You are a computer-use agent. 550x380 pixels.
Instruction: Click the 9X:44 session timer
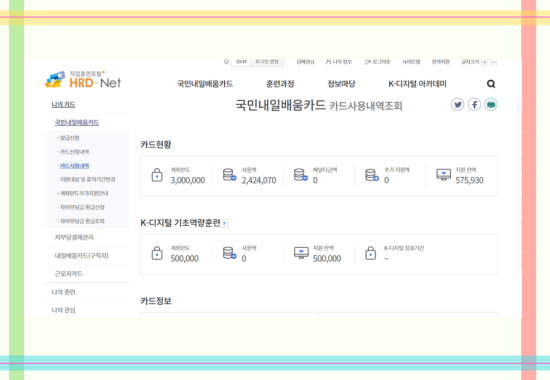point(241,62)
